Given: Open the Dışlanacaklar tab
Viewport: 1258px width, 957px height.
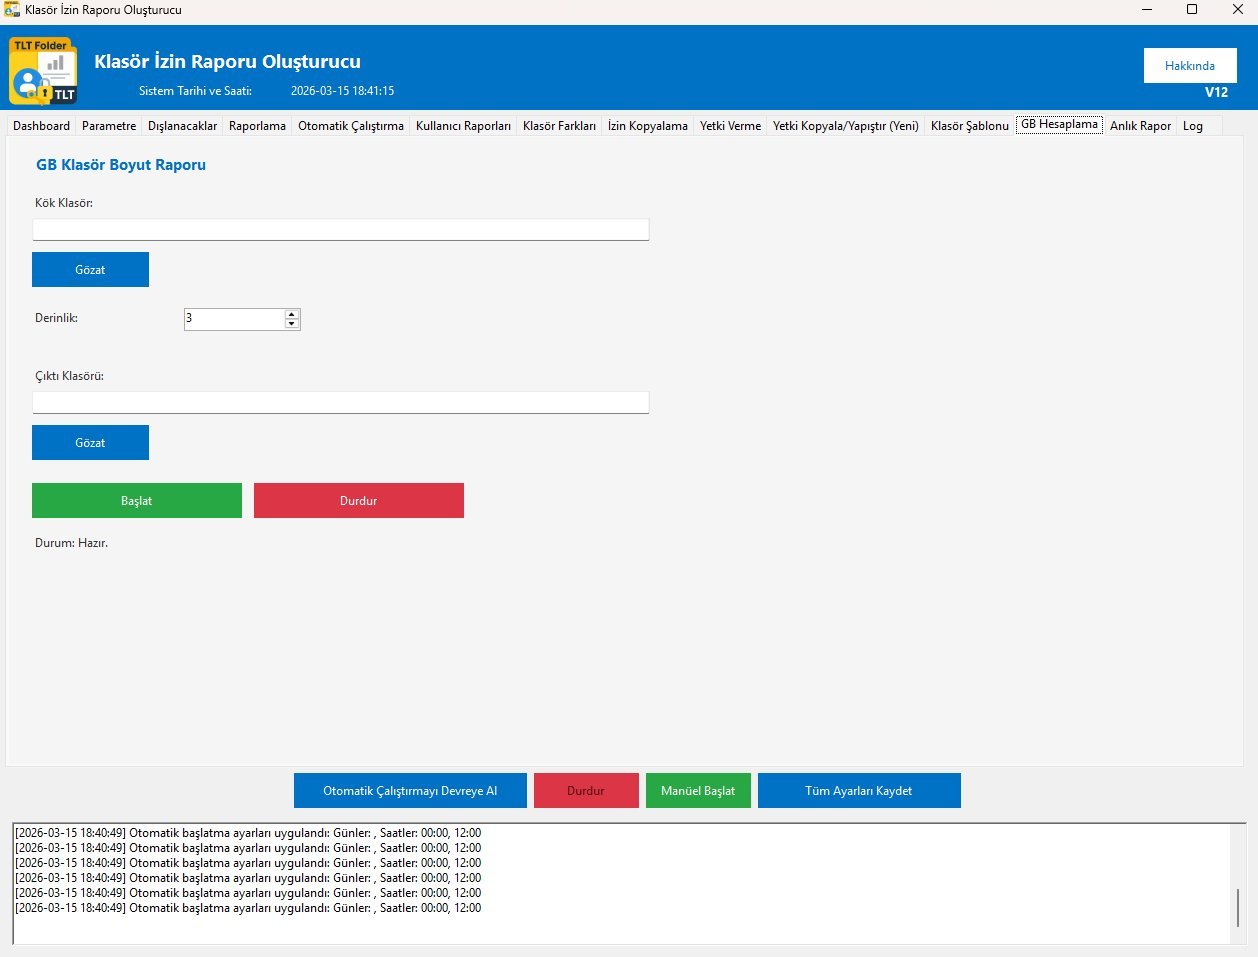Looking at the screenshot, I should click(182, 126).
